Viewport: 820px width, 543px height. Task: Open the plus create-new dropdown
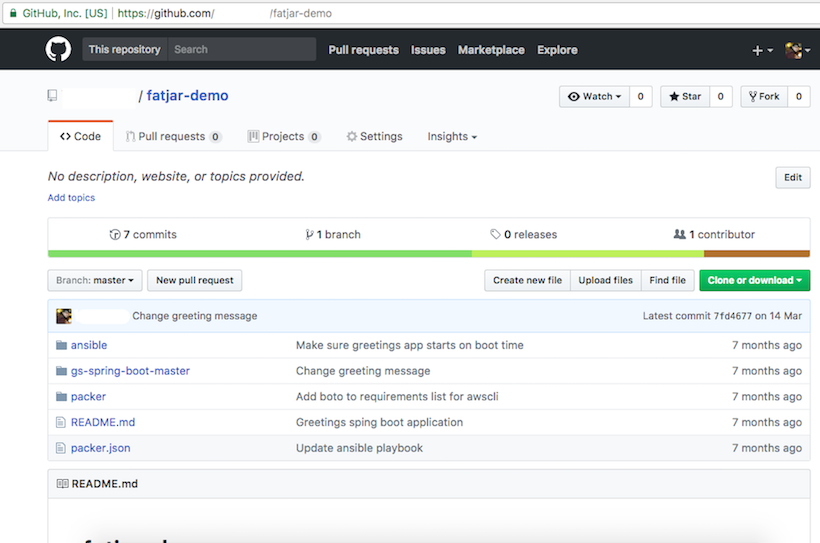(x=762, y=50)
